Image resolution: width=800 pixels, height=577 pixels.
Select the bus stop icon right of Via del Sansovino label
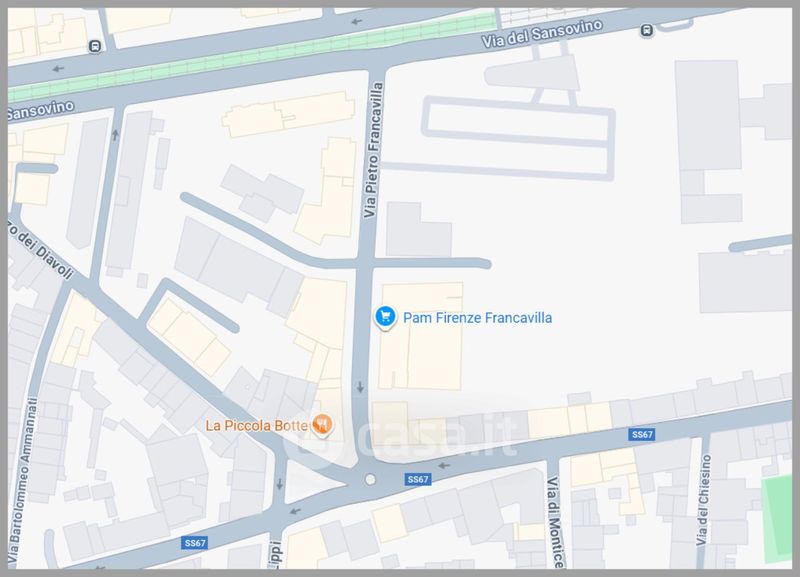pos(647,31)
